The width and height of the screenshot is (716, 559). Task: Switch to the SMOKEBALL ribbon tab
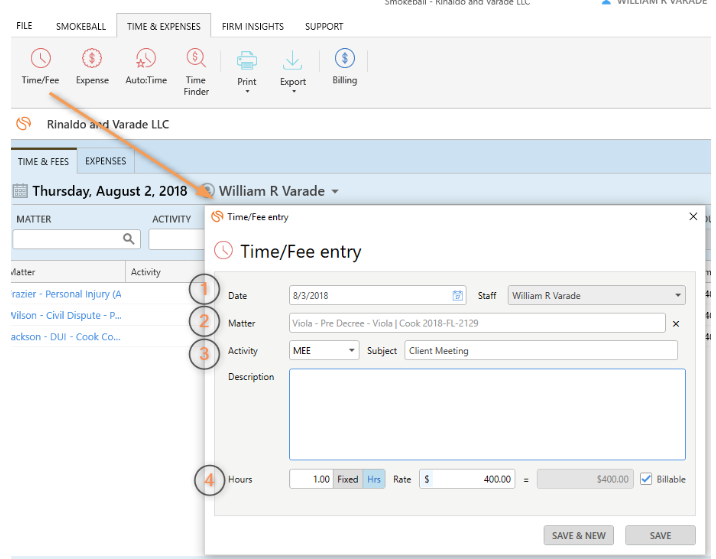(81, 26)
